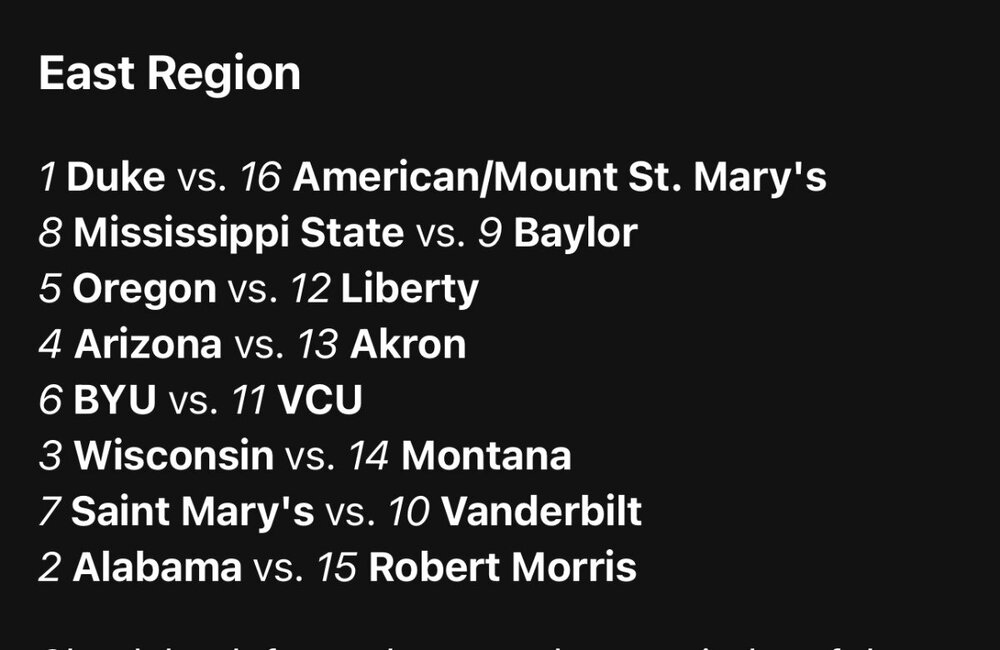Select Akron in the bracket list
Image resolution: width=1000 pixels, height=650 pixels.
tap(408, 345)
